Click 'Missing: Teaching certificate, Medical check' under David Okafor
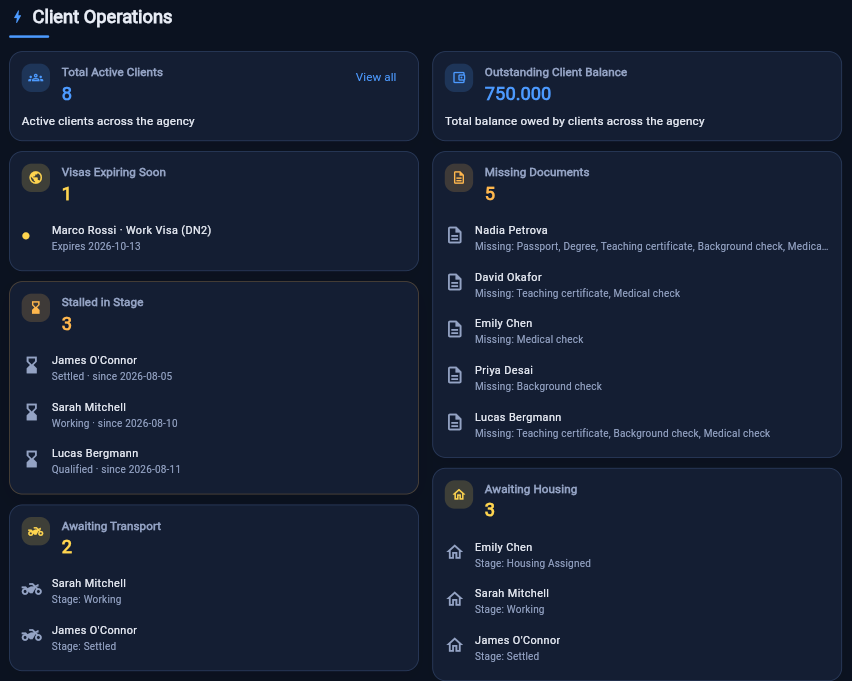Screen dimensions: 852x681 pyautogui.click(x=578, y=293)
